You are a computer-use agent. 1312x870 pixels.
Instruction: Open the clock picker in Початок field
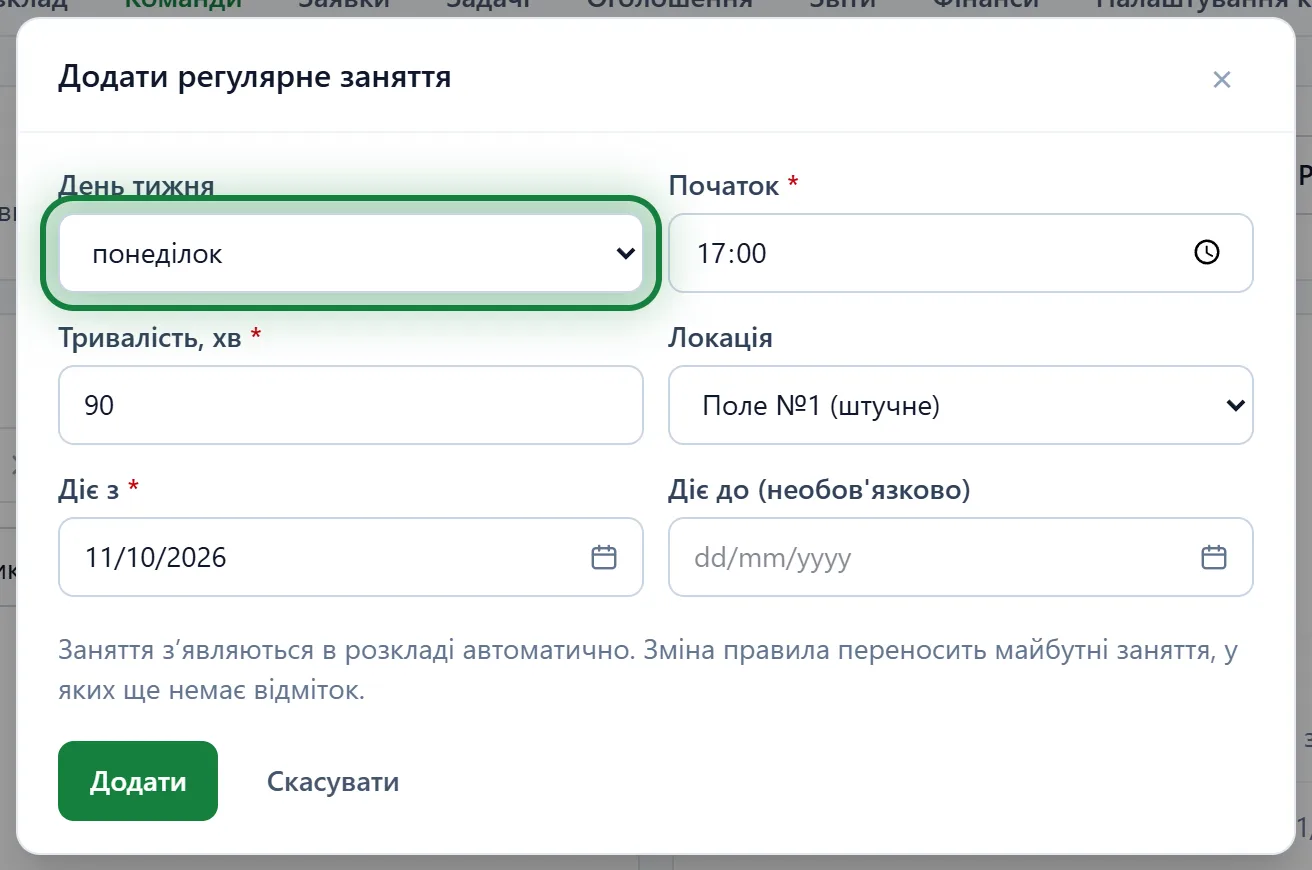click(1207, 253)
